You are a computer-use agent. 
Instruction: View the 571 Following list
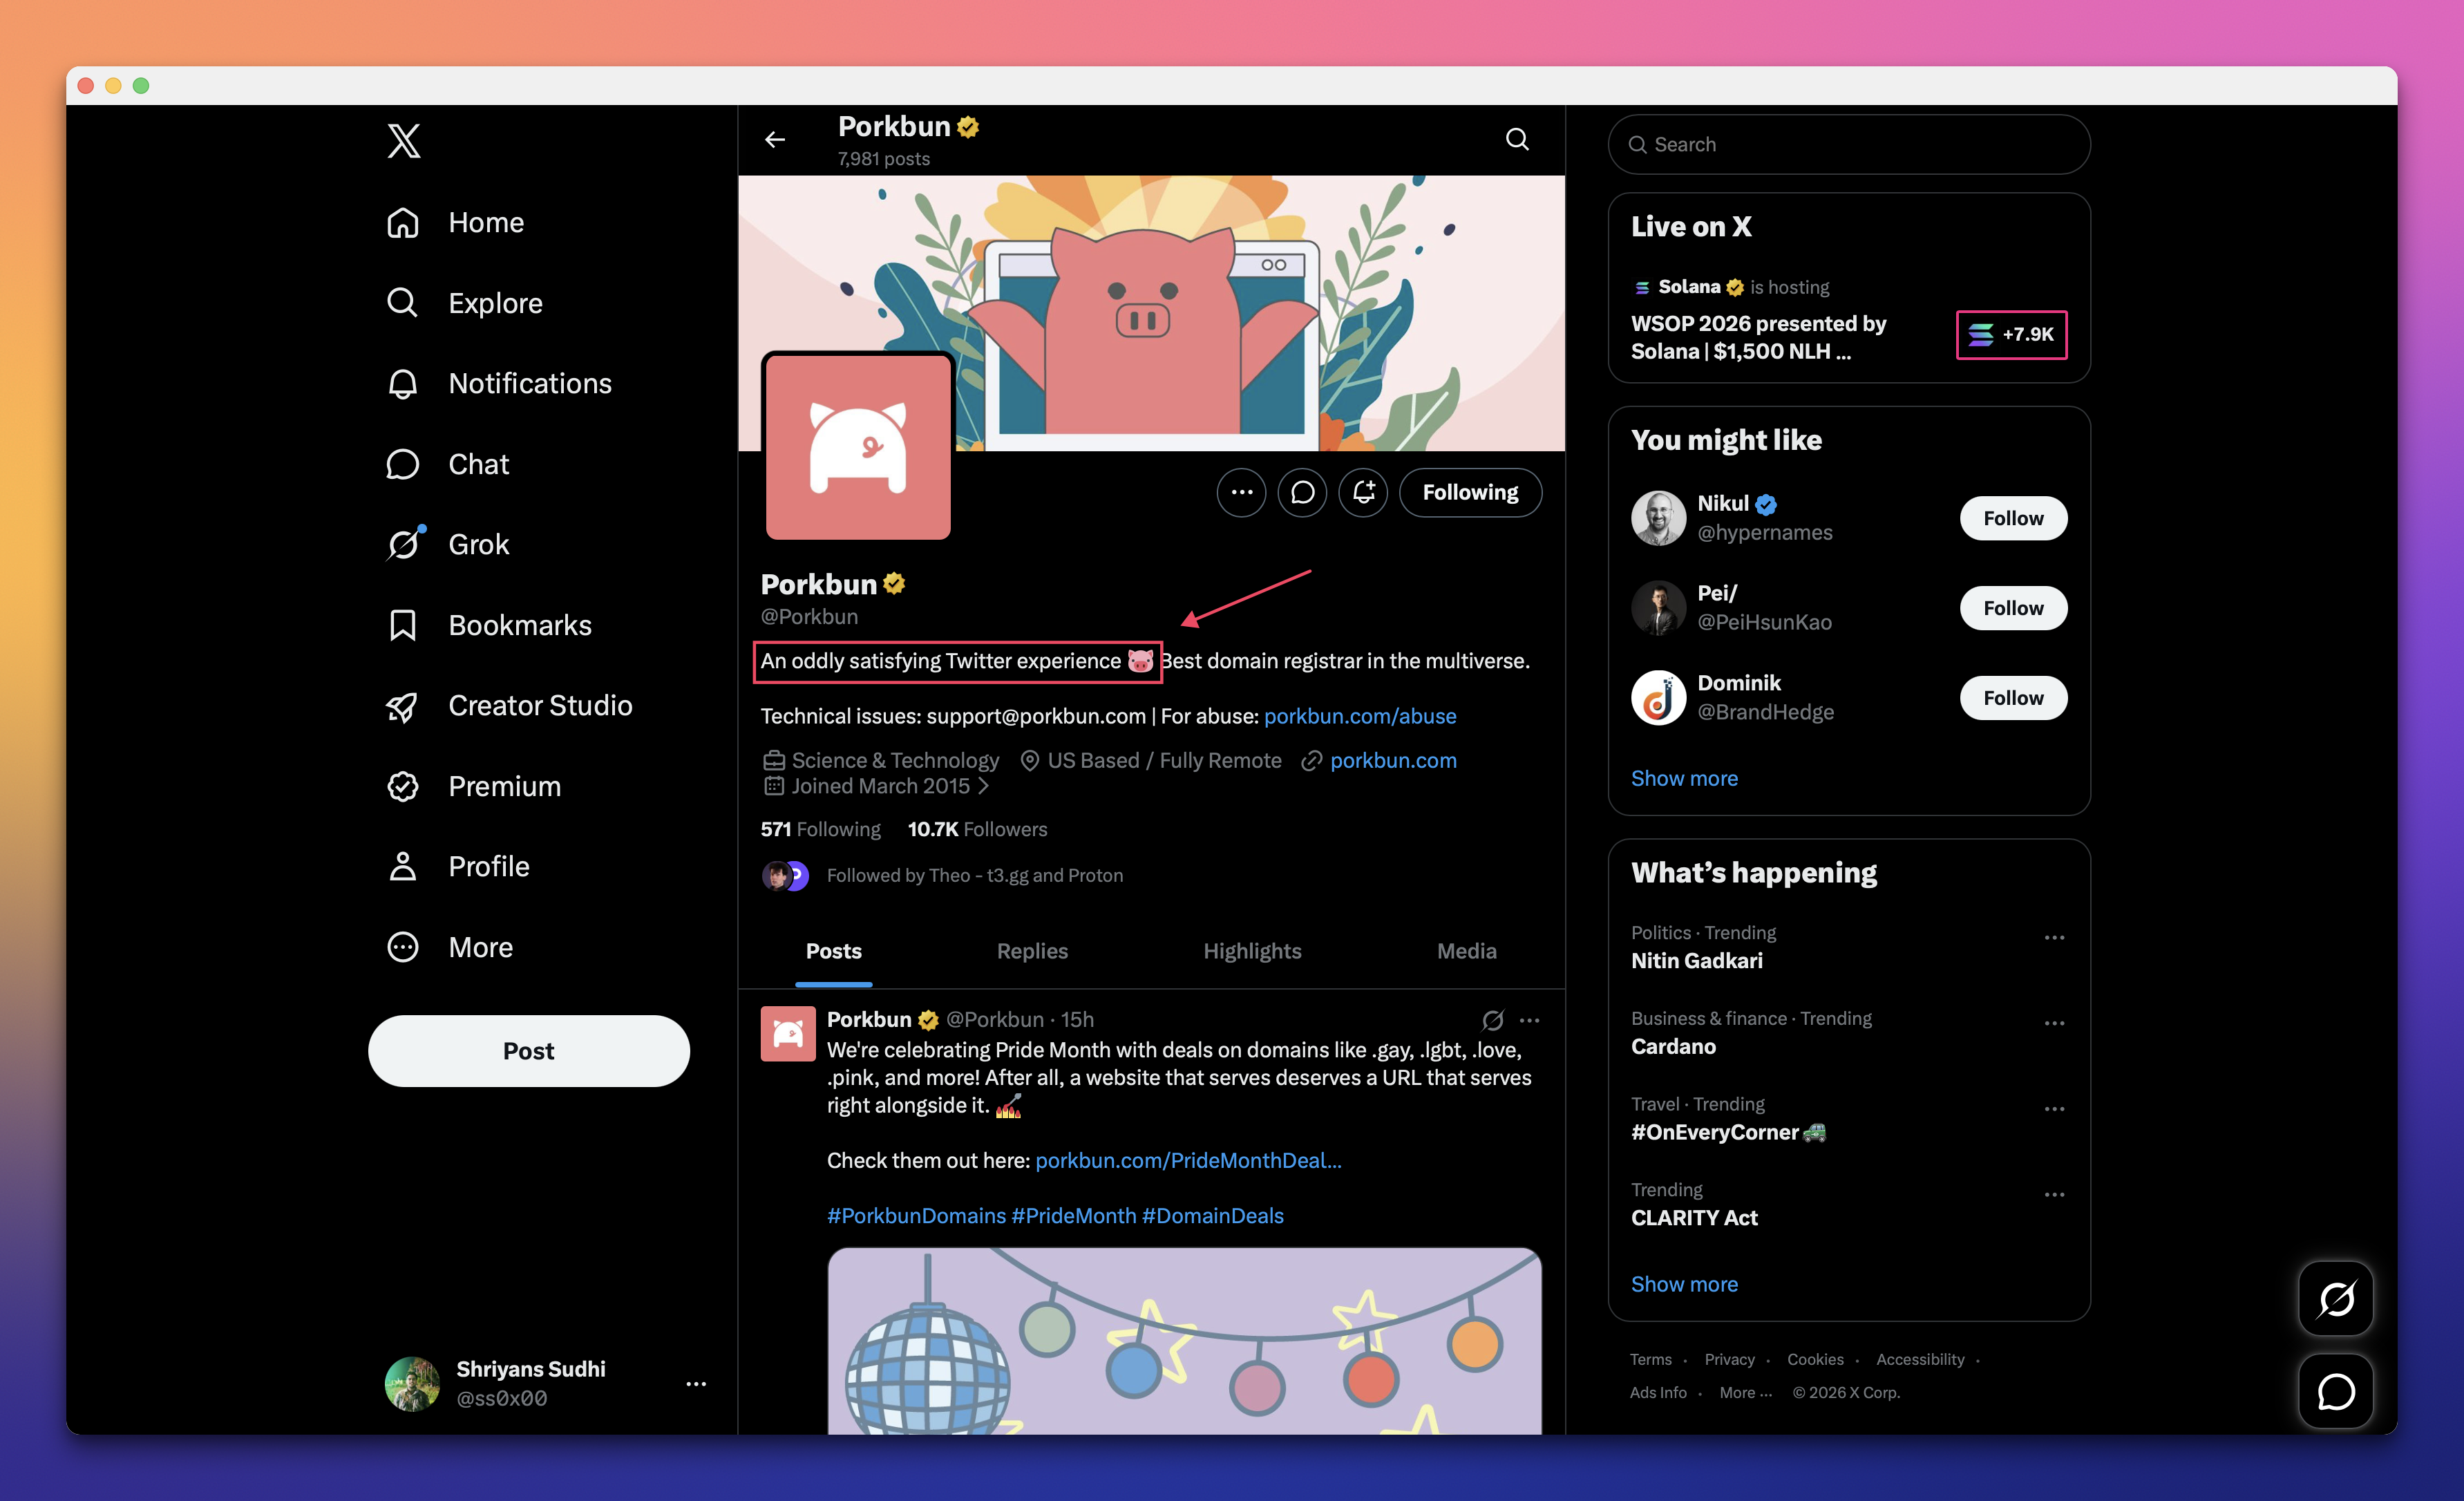click(821, 829)
